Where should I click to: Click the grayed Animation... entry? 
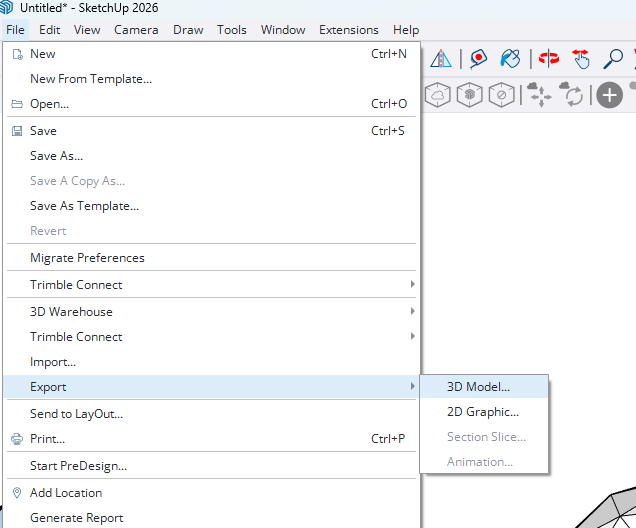click(484, 462)
